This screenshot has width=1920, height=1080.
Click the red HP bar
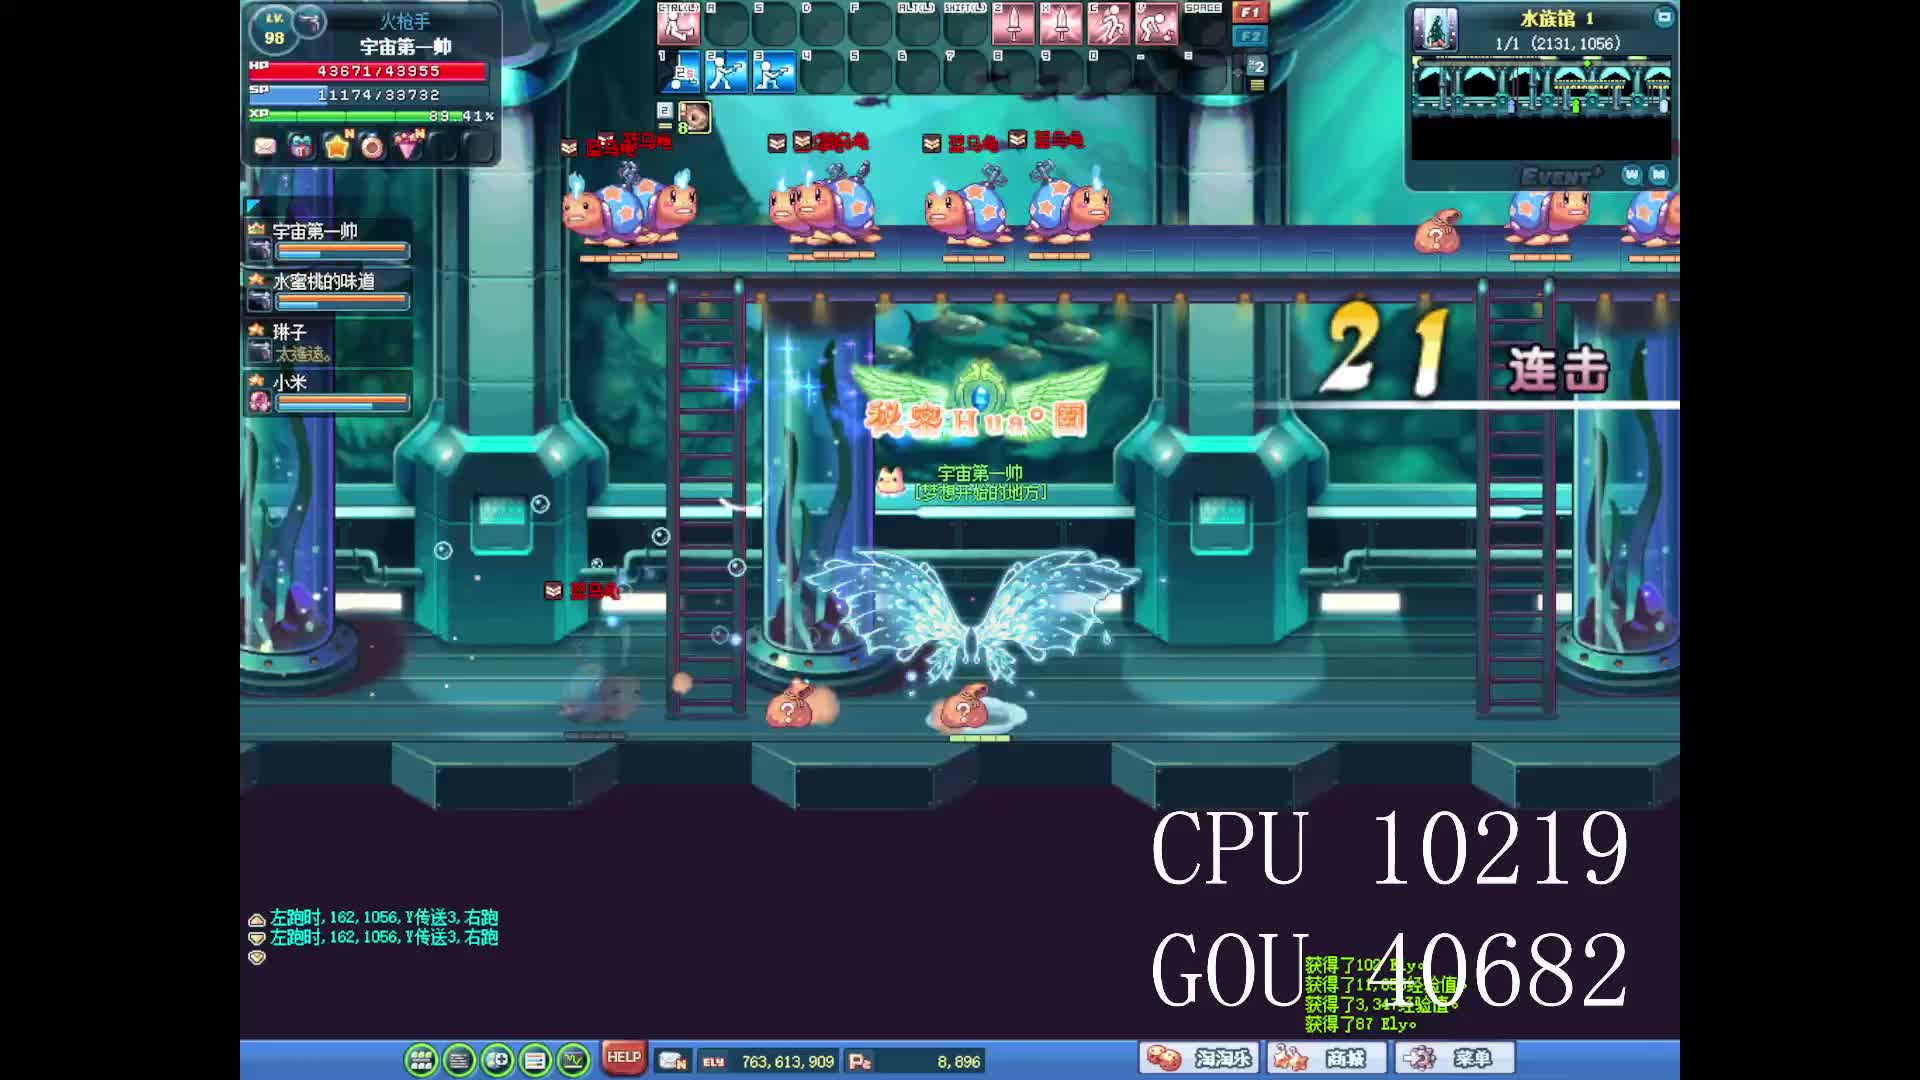point(377,71)
